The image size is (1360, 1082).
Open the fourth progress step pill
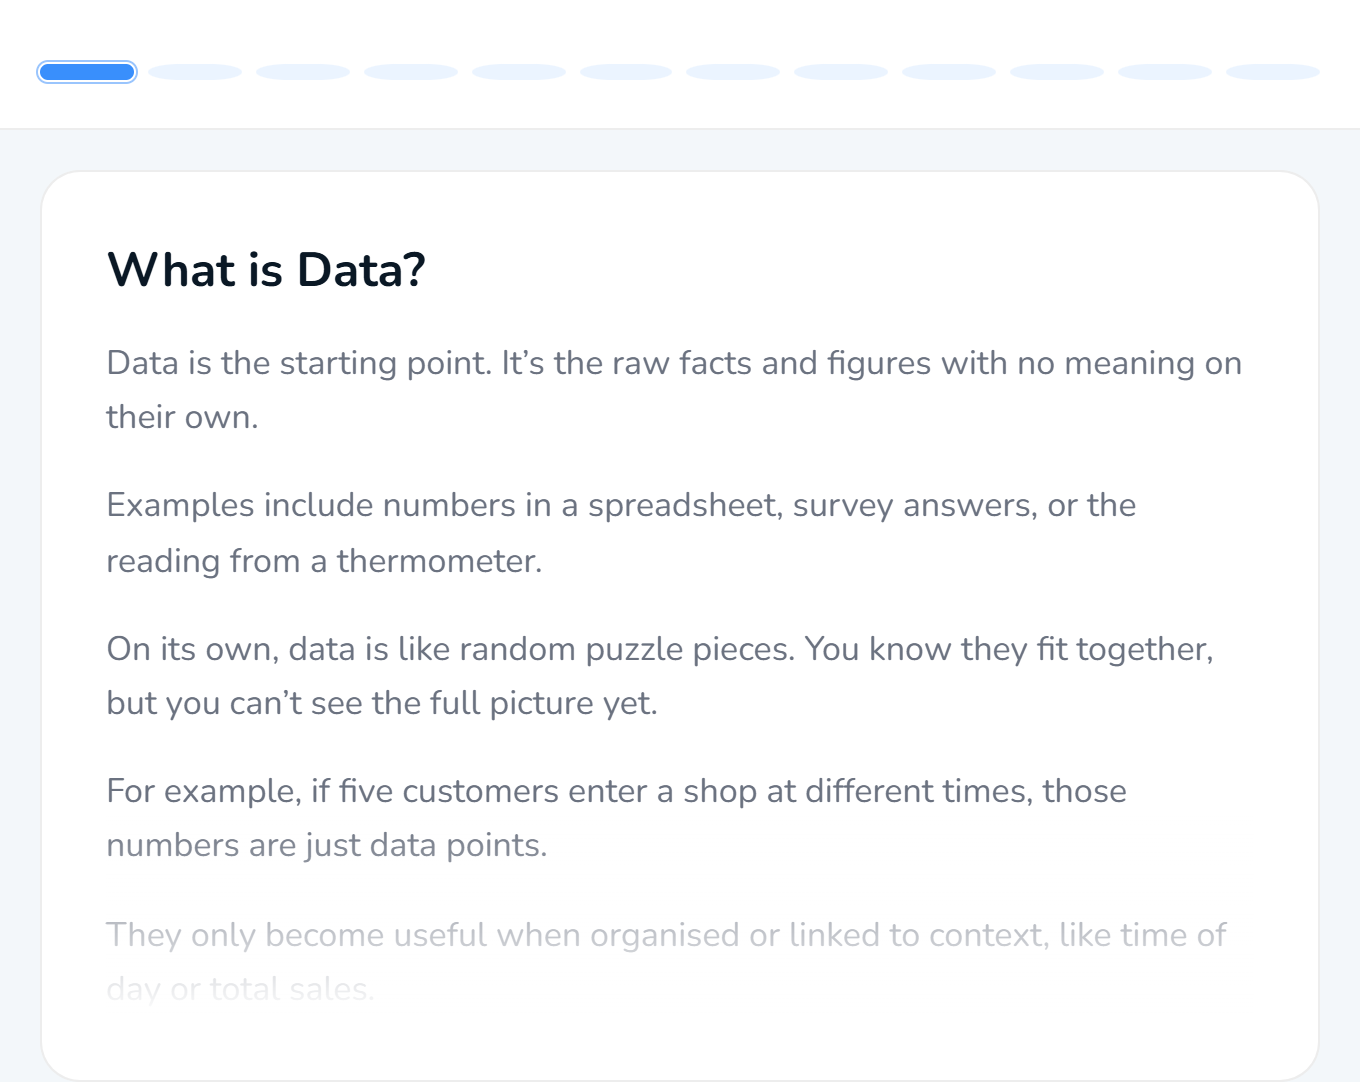click(411, 72)
